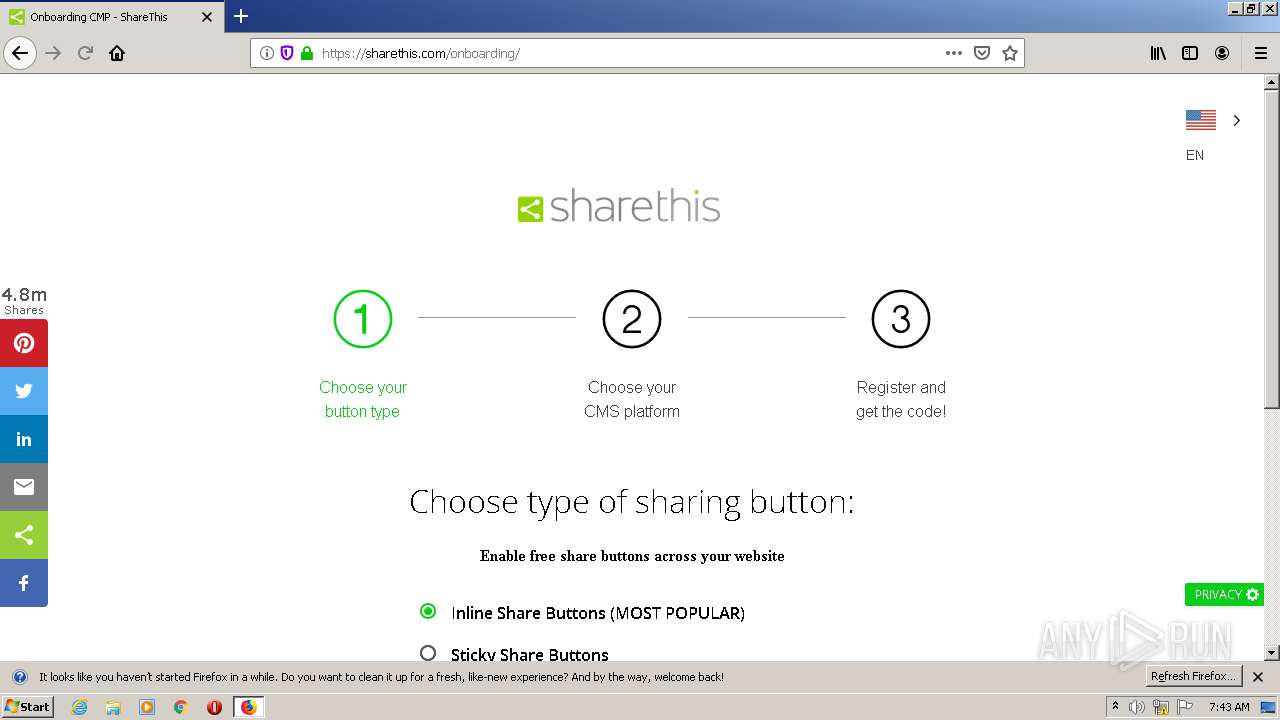View the secure connection padlock details

(x=307, y=53)
